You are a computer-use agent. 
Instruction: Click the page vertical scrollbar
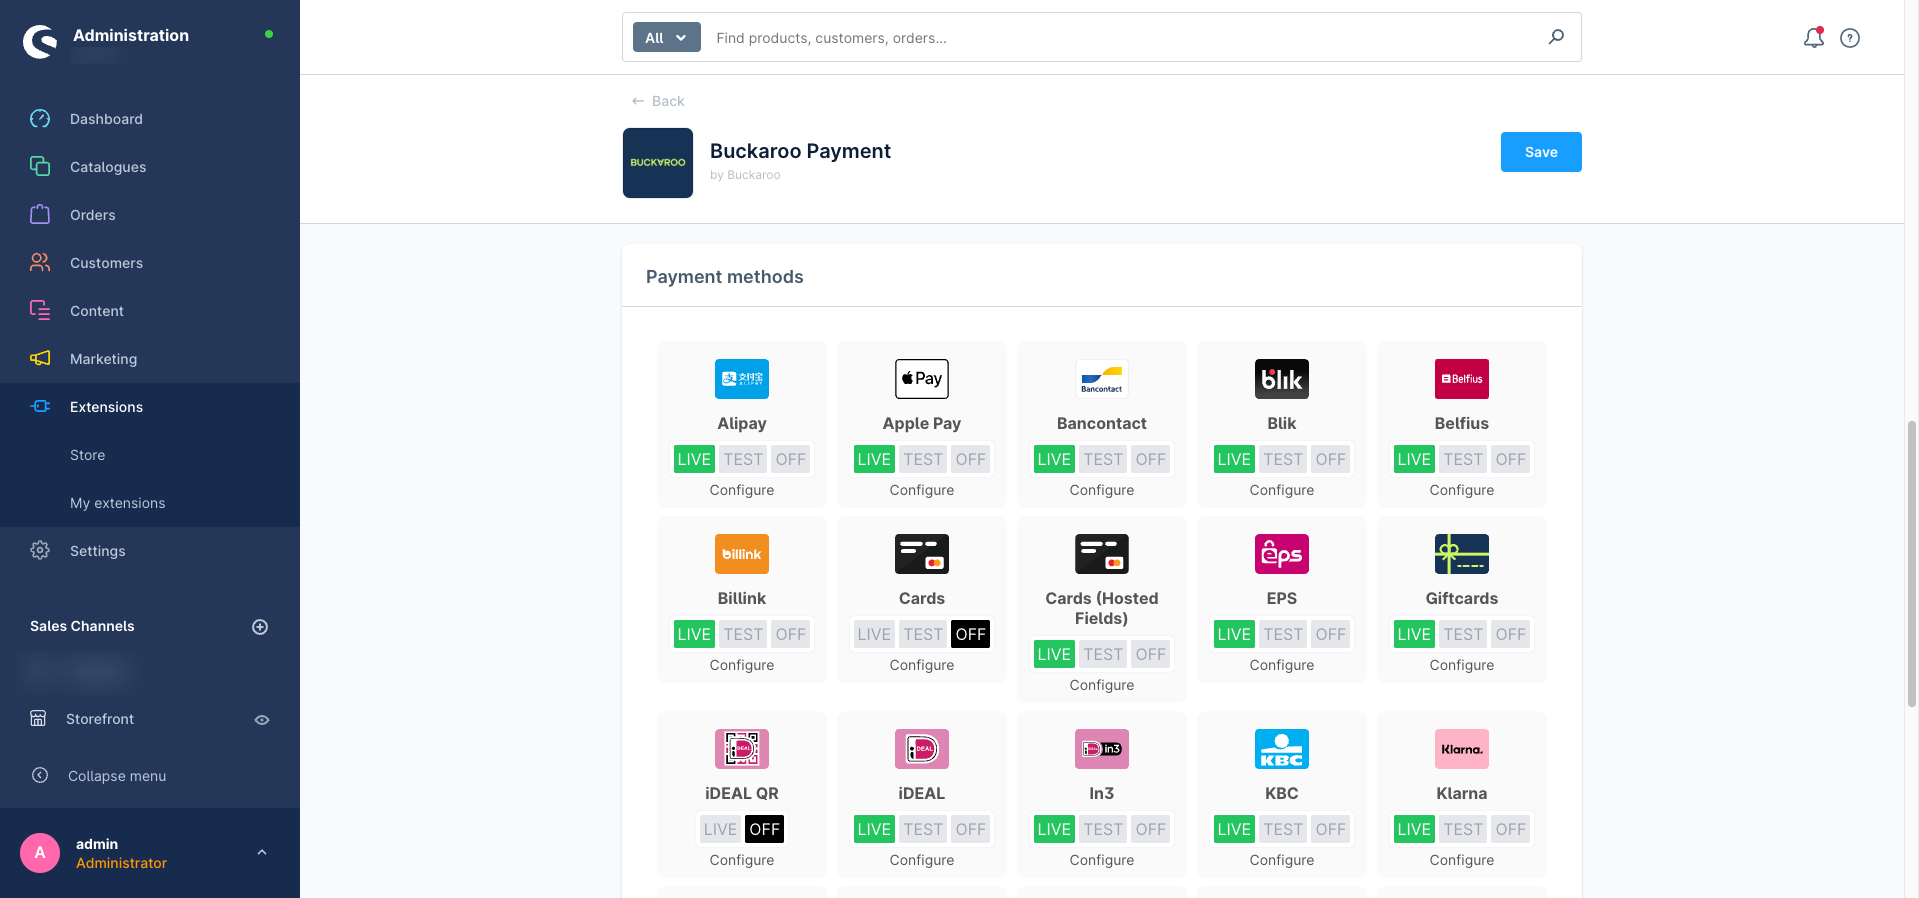(x=1912, y=563)
